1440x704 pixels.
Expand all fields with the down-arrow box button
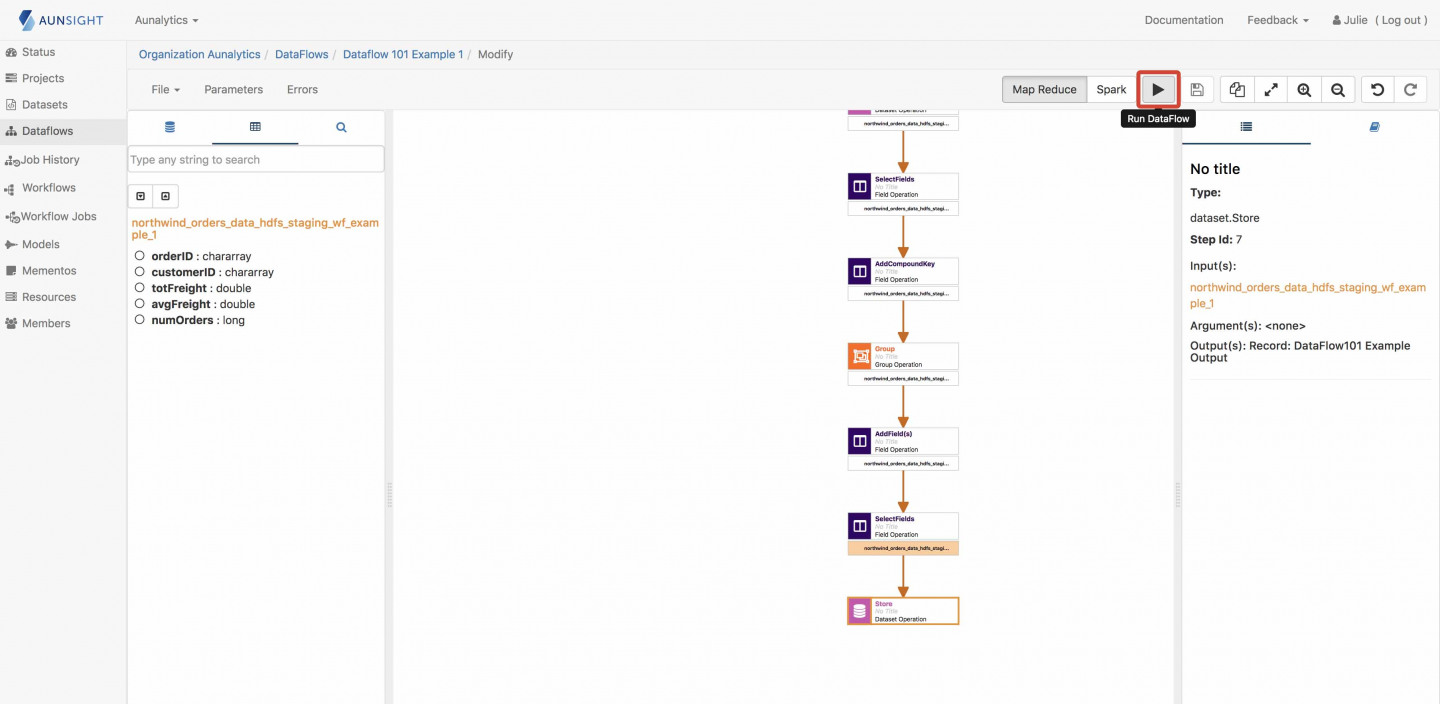tap(141, 196)
